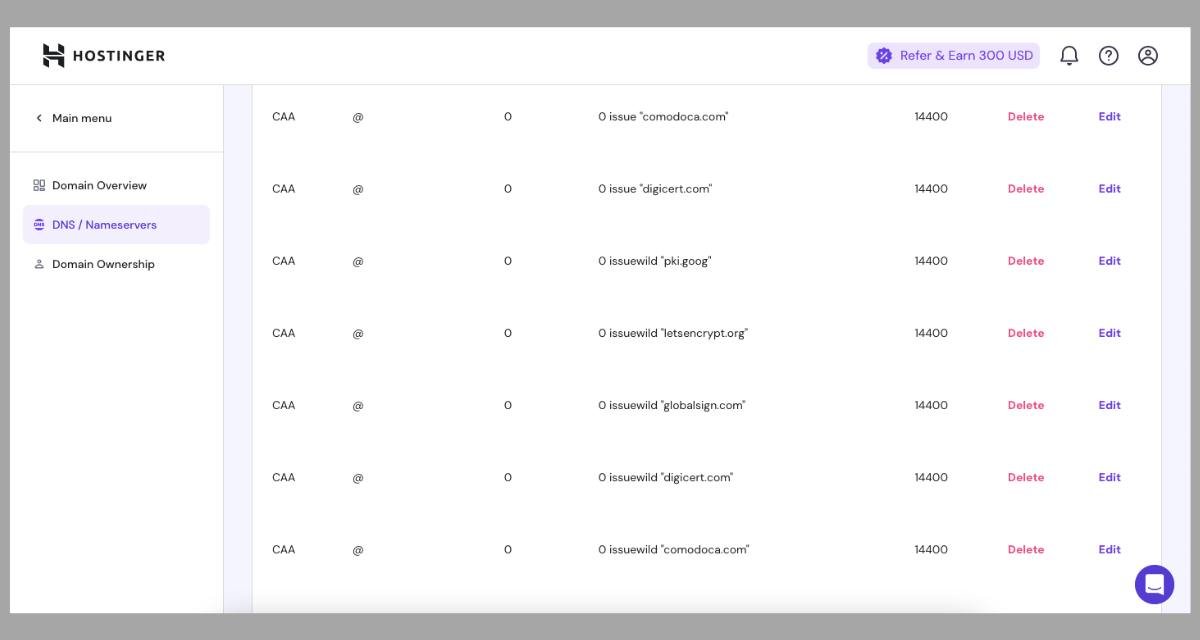Screen dimensions: 1200x640
Task: Open the help question mark icon
Action: [x=1108, y=56]
